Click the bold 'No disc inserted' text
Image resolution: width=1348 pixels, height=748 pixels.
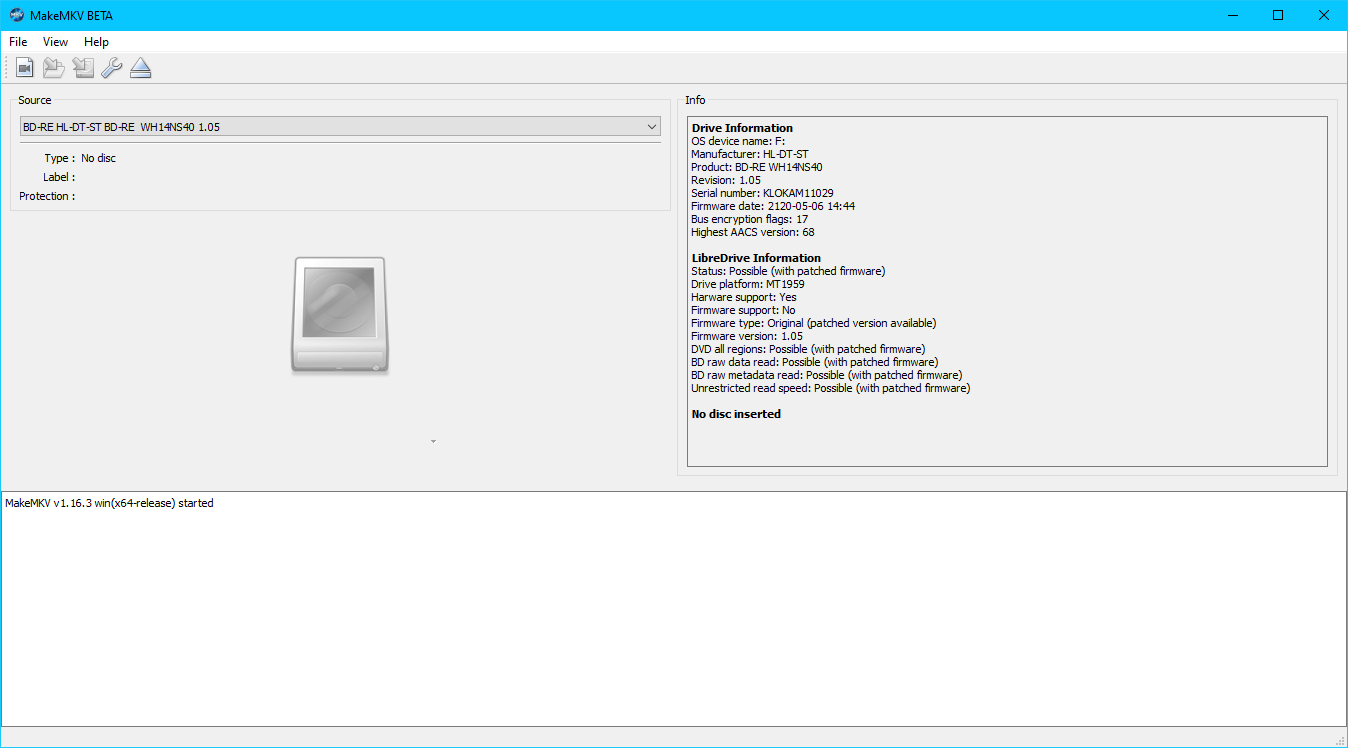tap(736, 414)
